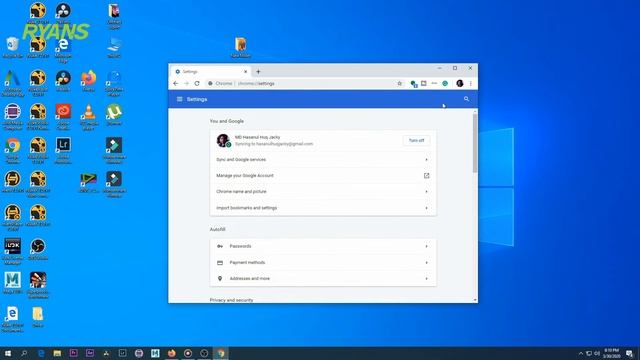Close the Settings tab
The image size is (640, 360).
point(245,71)
